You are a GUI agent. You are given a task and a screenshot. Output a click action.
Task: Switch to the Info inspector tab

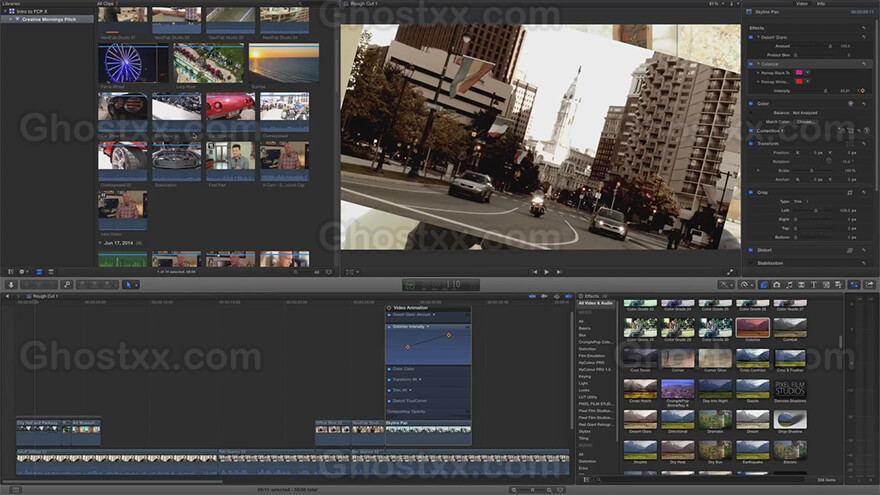click(821, 3)
